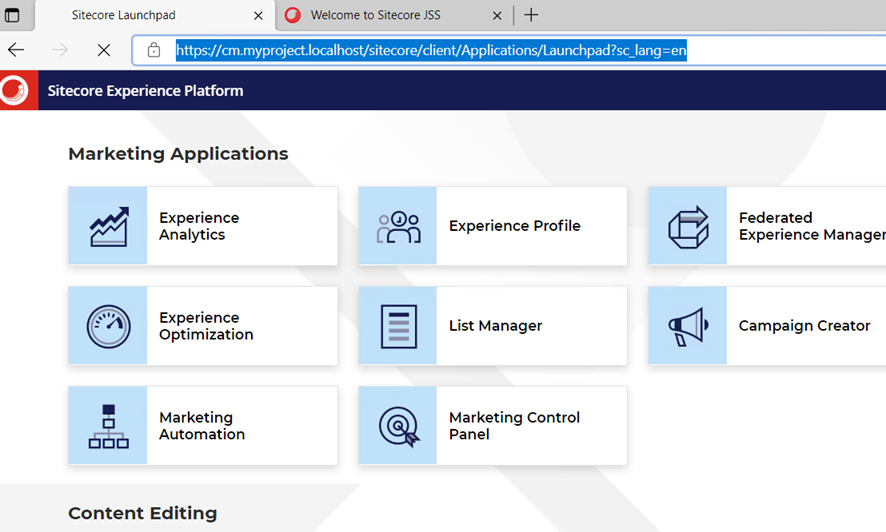Image resolution: width=886 pixels, height=532 pixels.
Task: Click the lock site info icon
Action: click(x=154, y=50)
